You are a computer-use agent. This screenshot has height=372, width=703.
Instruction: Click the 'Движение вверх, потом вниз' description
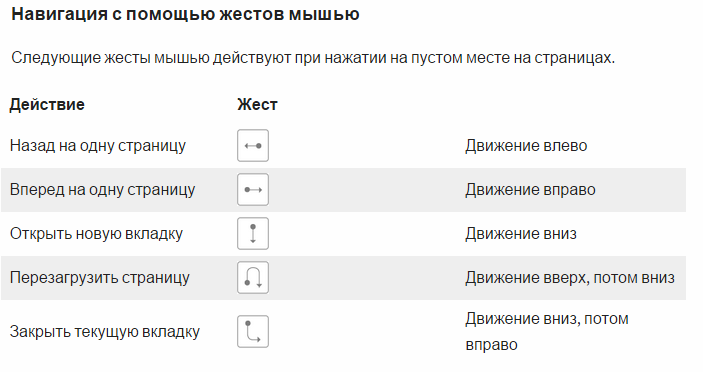570,278
